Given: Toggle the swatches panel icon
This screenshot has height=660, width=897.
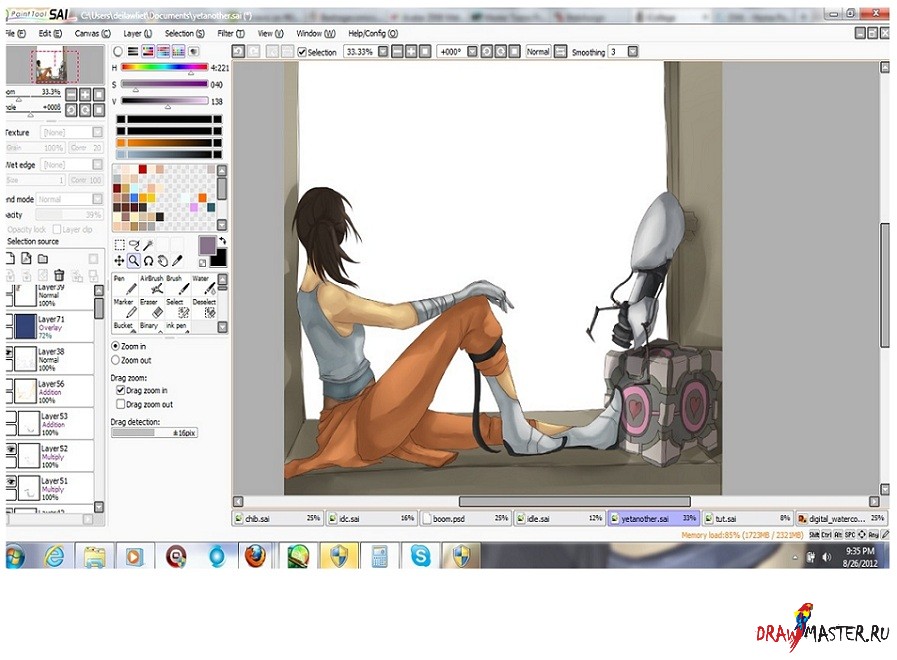Looking at the screenshot, I should pyautogui.click(x=178, y=51).
